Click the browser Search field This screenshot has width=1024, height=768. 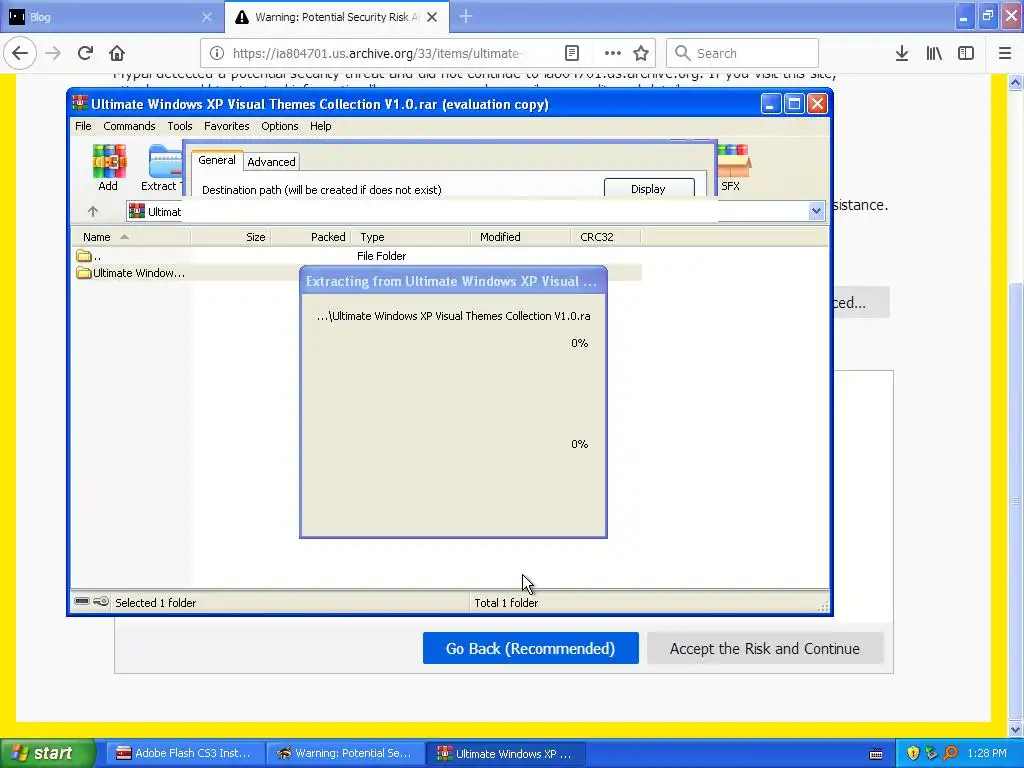click(743, 53)
